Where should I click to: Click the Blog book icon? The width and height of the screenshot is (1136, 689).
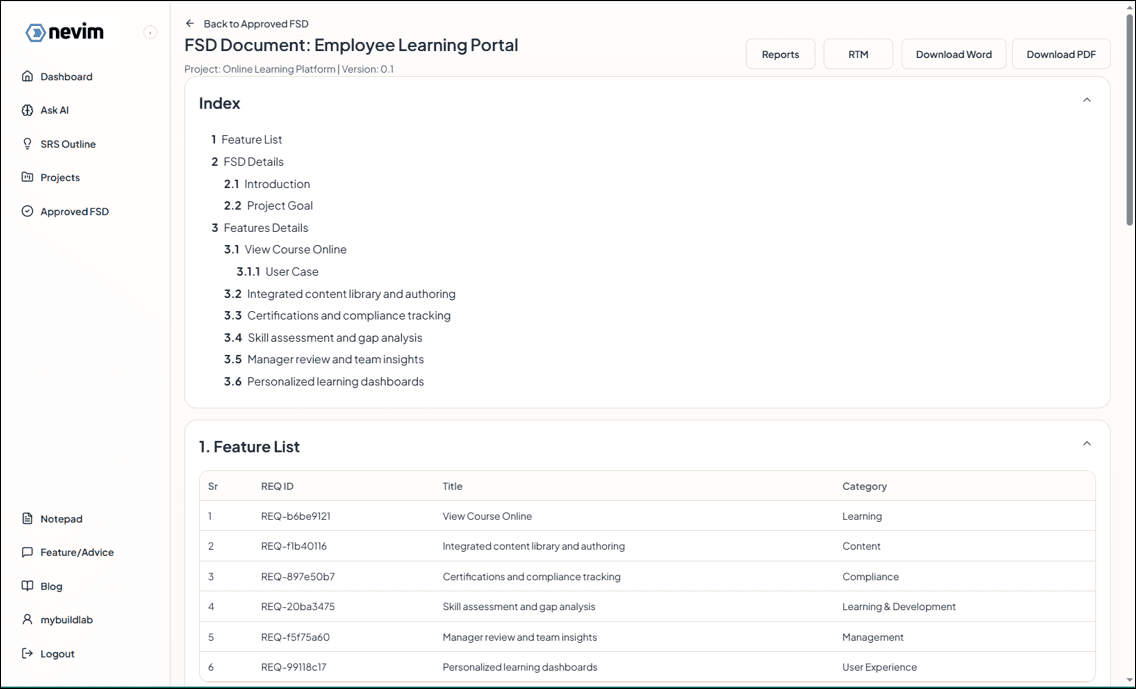pyautogui.click(x=28, y=587)
